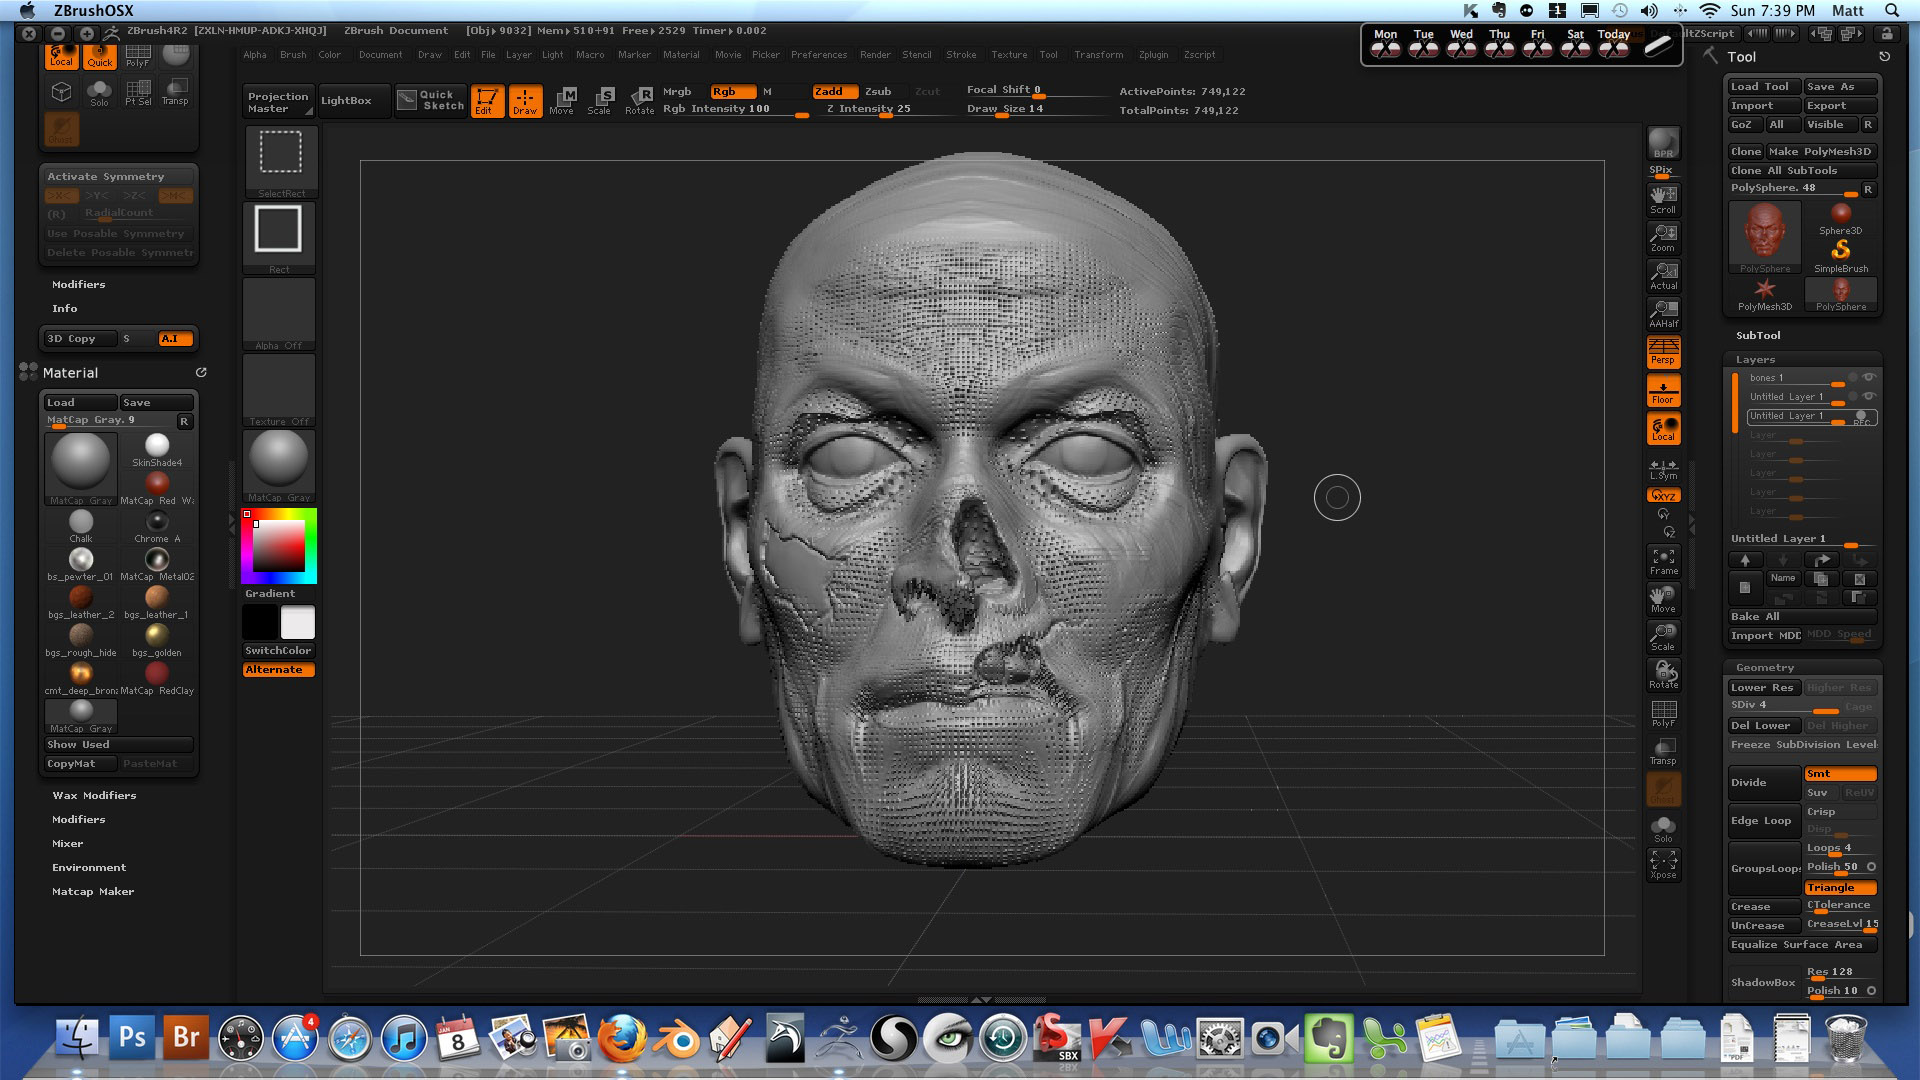This screenshot has width=1920, height=1080.
Task: Select the Move transform mode icon
Action: click(x=562, y=100)
